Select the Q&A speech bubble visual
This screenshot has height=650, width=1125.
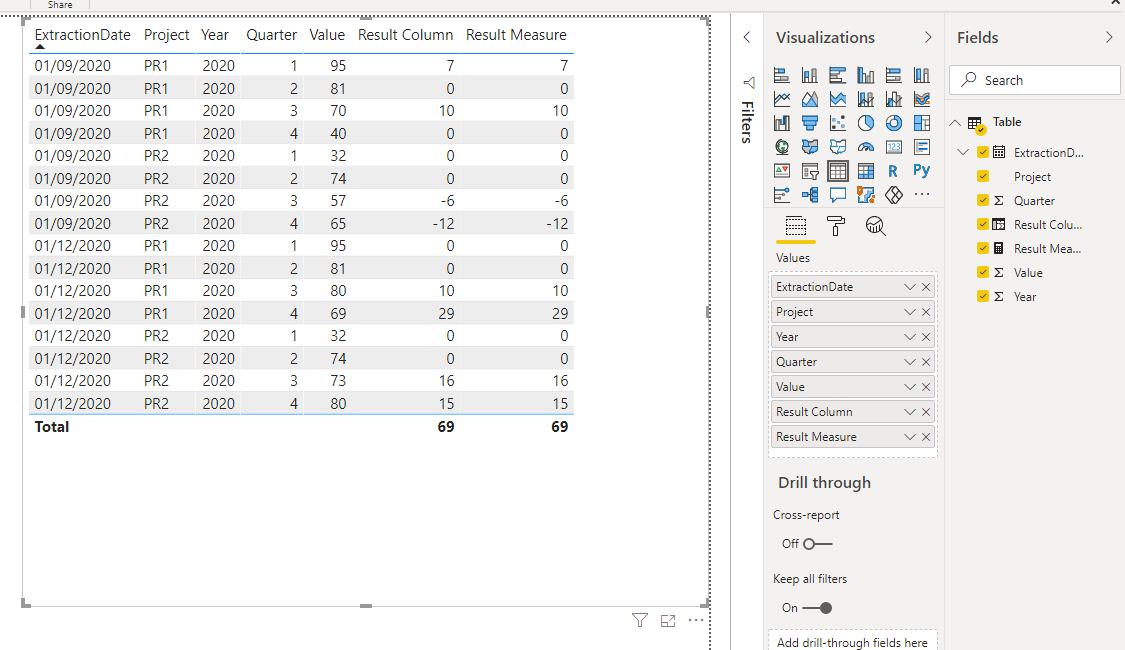point(838,194)
